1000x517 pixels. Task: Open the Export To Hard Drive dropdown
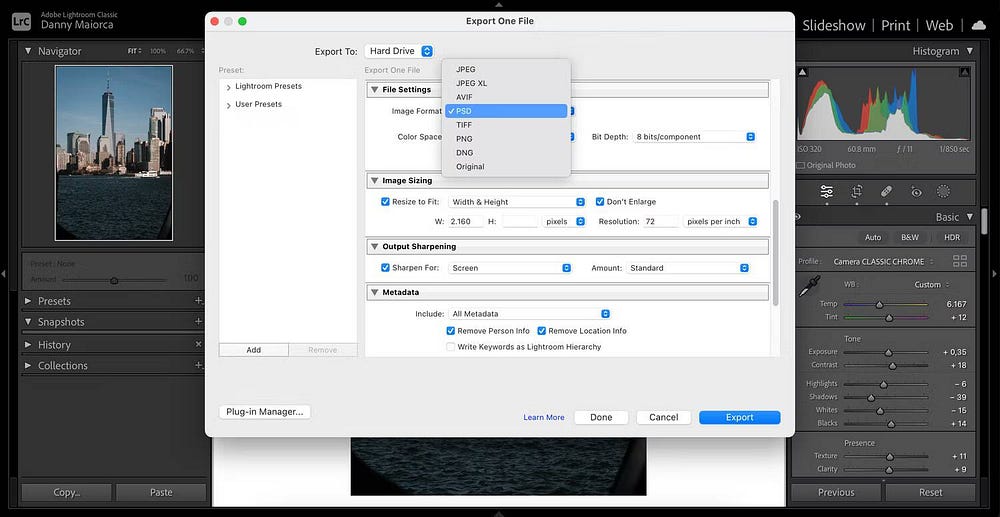399,51
